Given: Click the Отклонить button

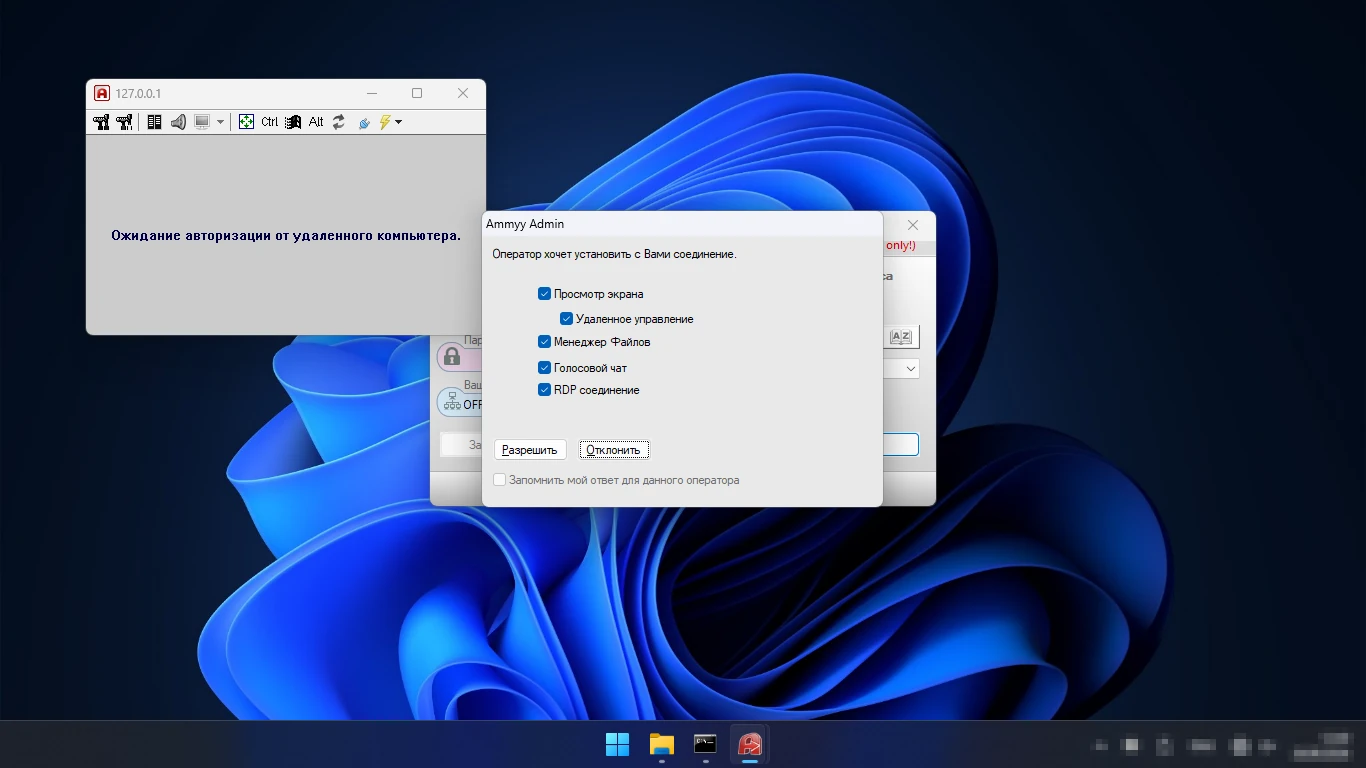Looking at the screenshot, I should tap(614, 450).
